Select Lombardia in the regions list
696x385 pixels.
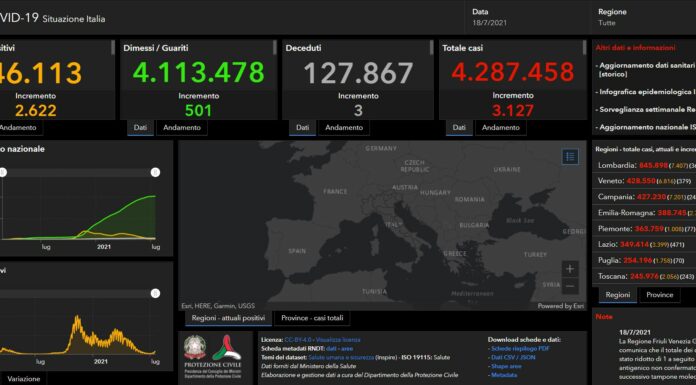[x=646, y=165]
